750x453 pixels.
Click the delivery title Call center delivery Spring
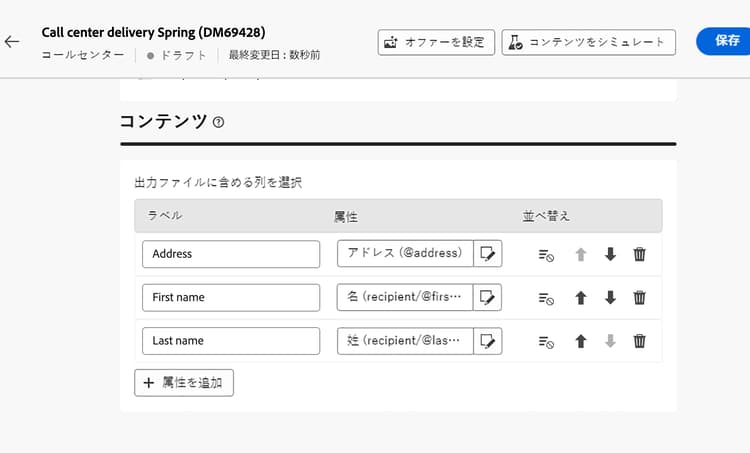(x=153, y=33)
